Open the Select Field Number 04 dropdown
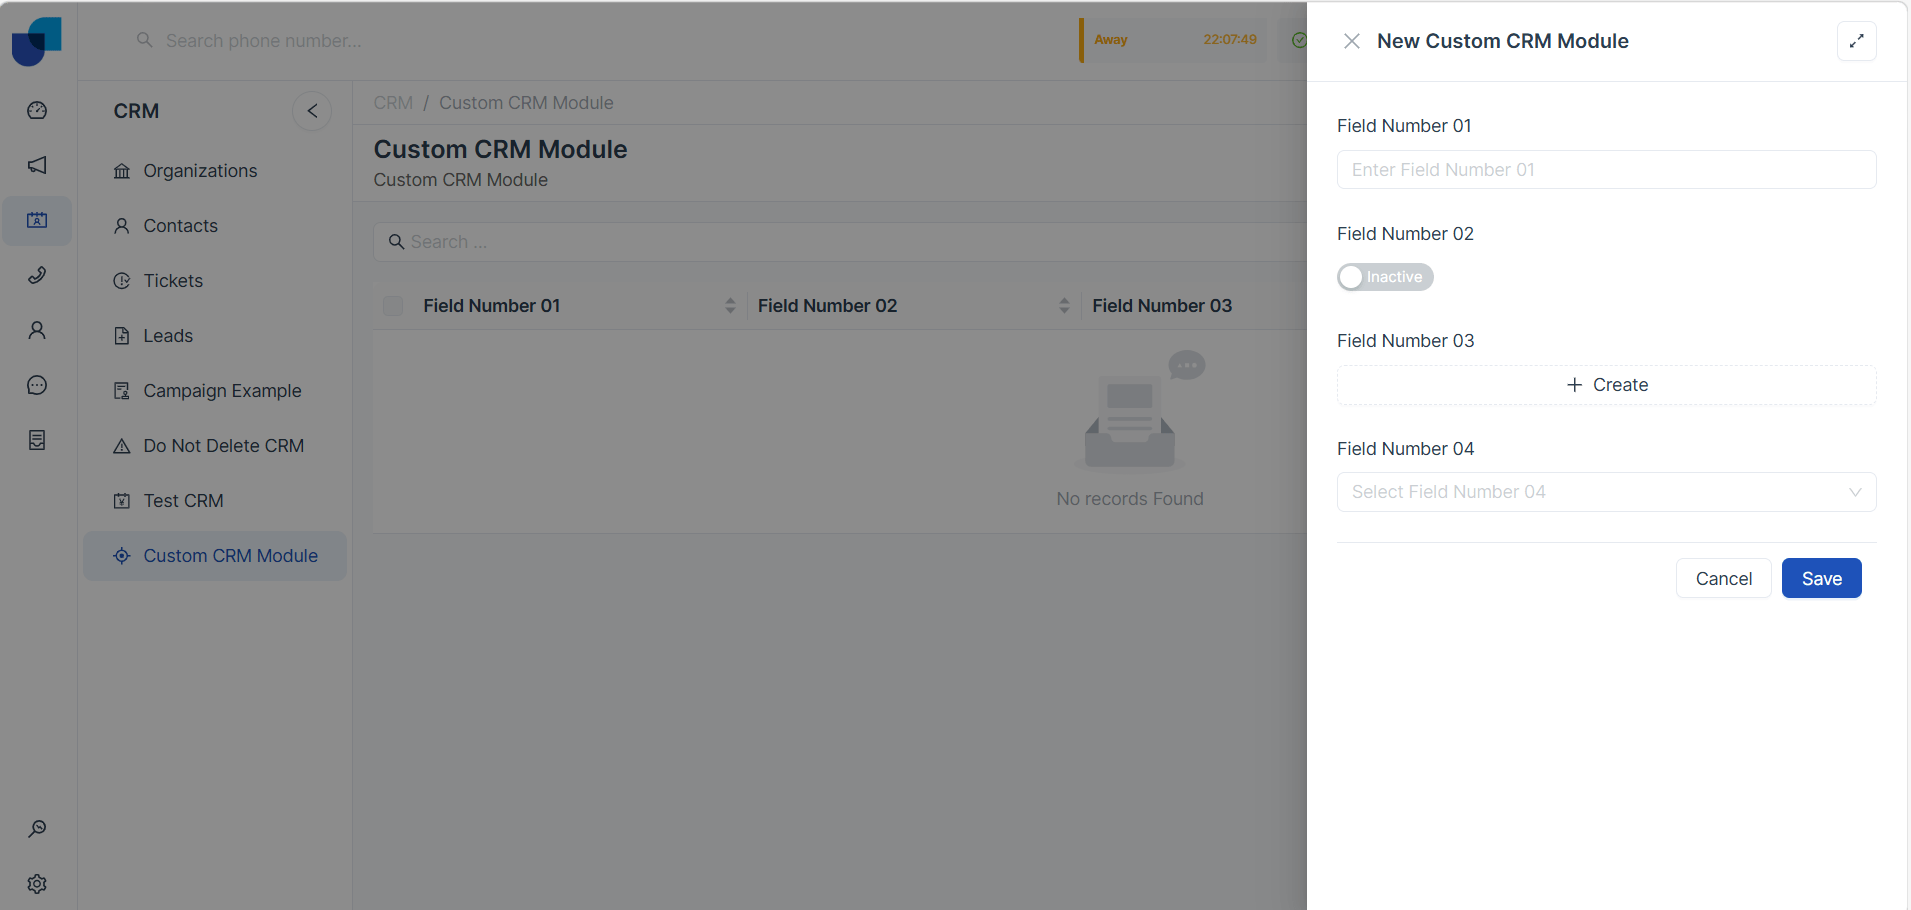The image size is (1911, 910). point(1605,492)
